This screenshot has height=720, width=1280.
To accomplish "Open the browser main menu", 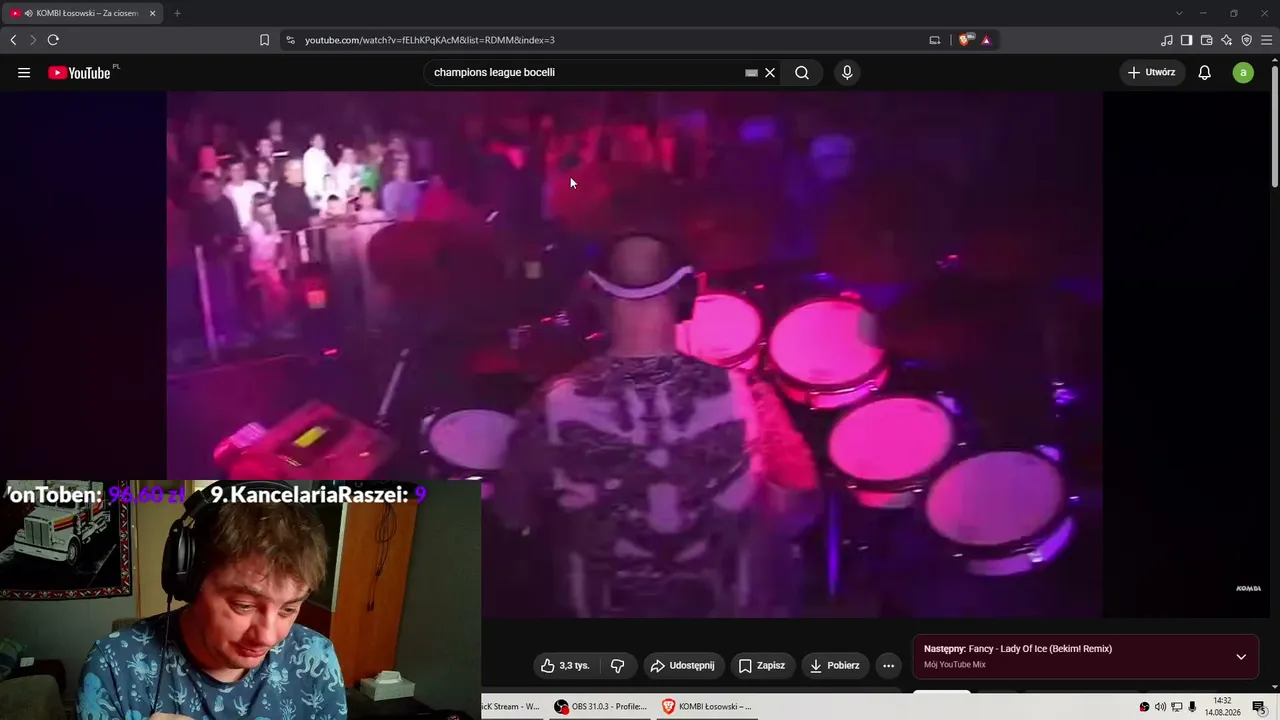I will [1266, 40].
